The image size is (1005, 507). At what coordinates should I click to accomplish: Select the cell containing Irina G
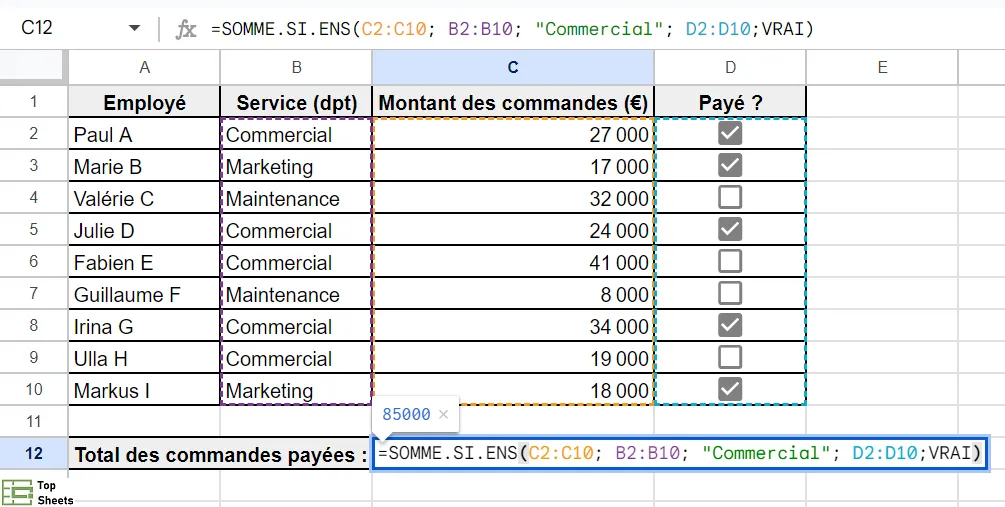(144, 326)
